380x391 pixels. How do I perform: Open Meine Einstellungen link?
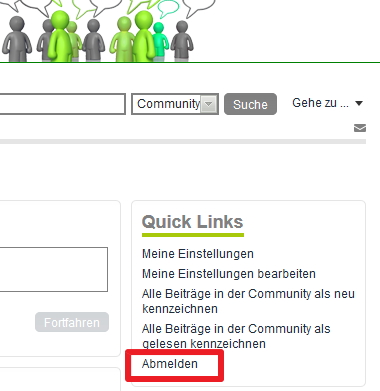pyautogui.click(x=198, y=254)
